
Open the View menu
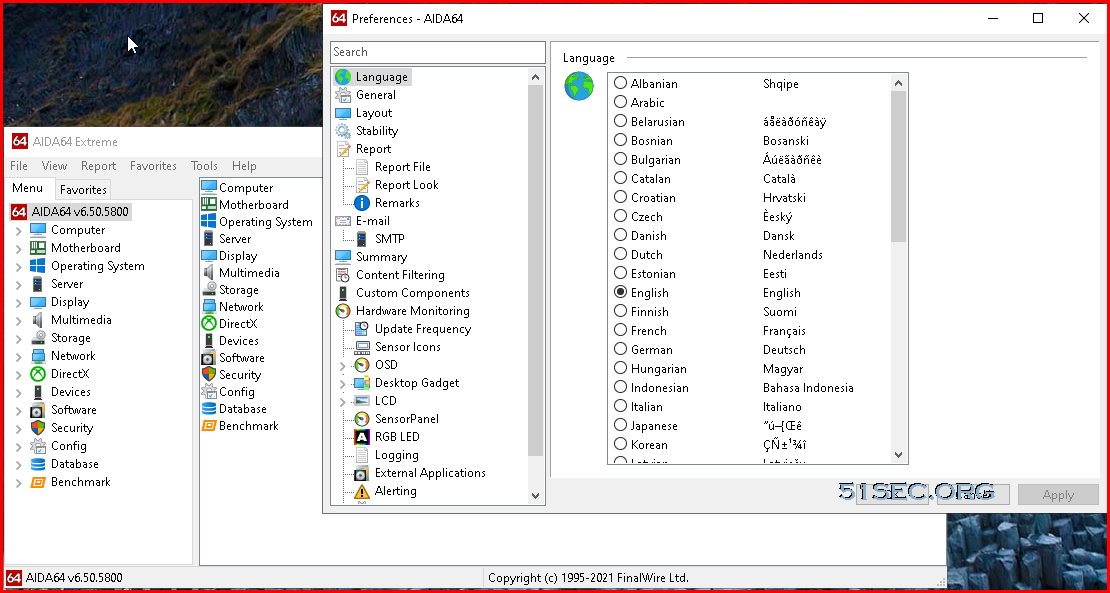coord(55,166)
